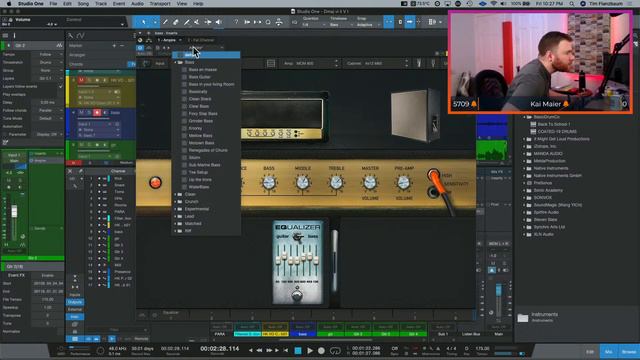Open the amp view grid icon
Viewport: 640px width, 360px height.
click(x=271, y=63)
